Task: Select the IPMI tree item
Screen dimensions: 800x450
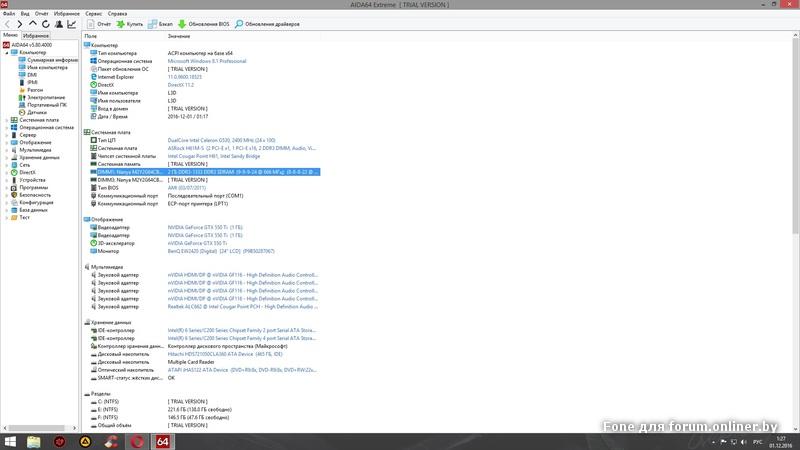Action: coord(28,82)
